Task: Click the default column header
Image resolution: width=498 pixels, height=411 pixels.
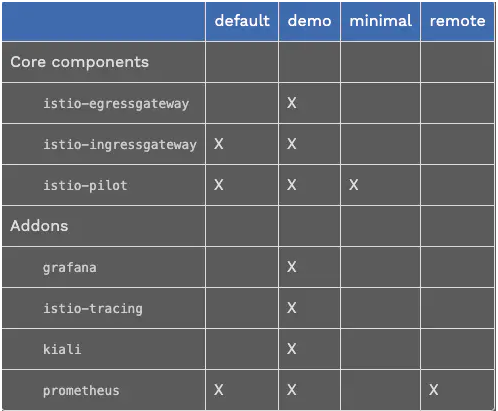Action: (242, 21)
